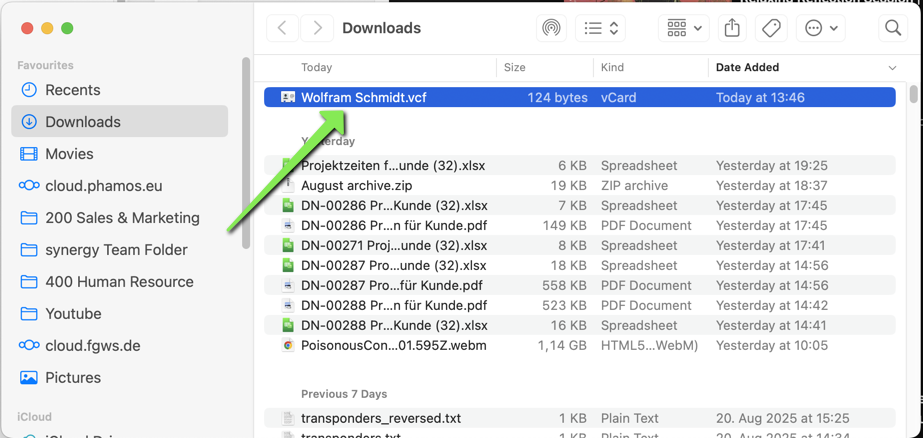Click the file list vertical scrollbar
The image size is (923, 438).
[x=913, y=95]
